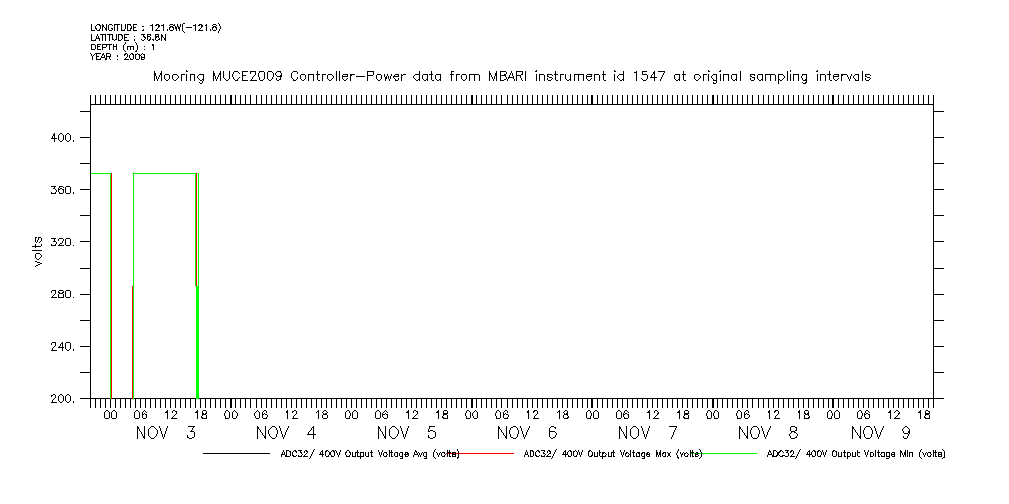Image resolution: width=1009 pixels, height=504 pixels.
Task: Click the NOV 3 date label
Action: point(165,433)
